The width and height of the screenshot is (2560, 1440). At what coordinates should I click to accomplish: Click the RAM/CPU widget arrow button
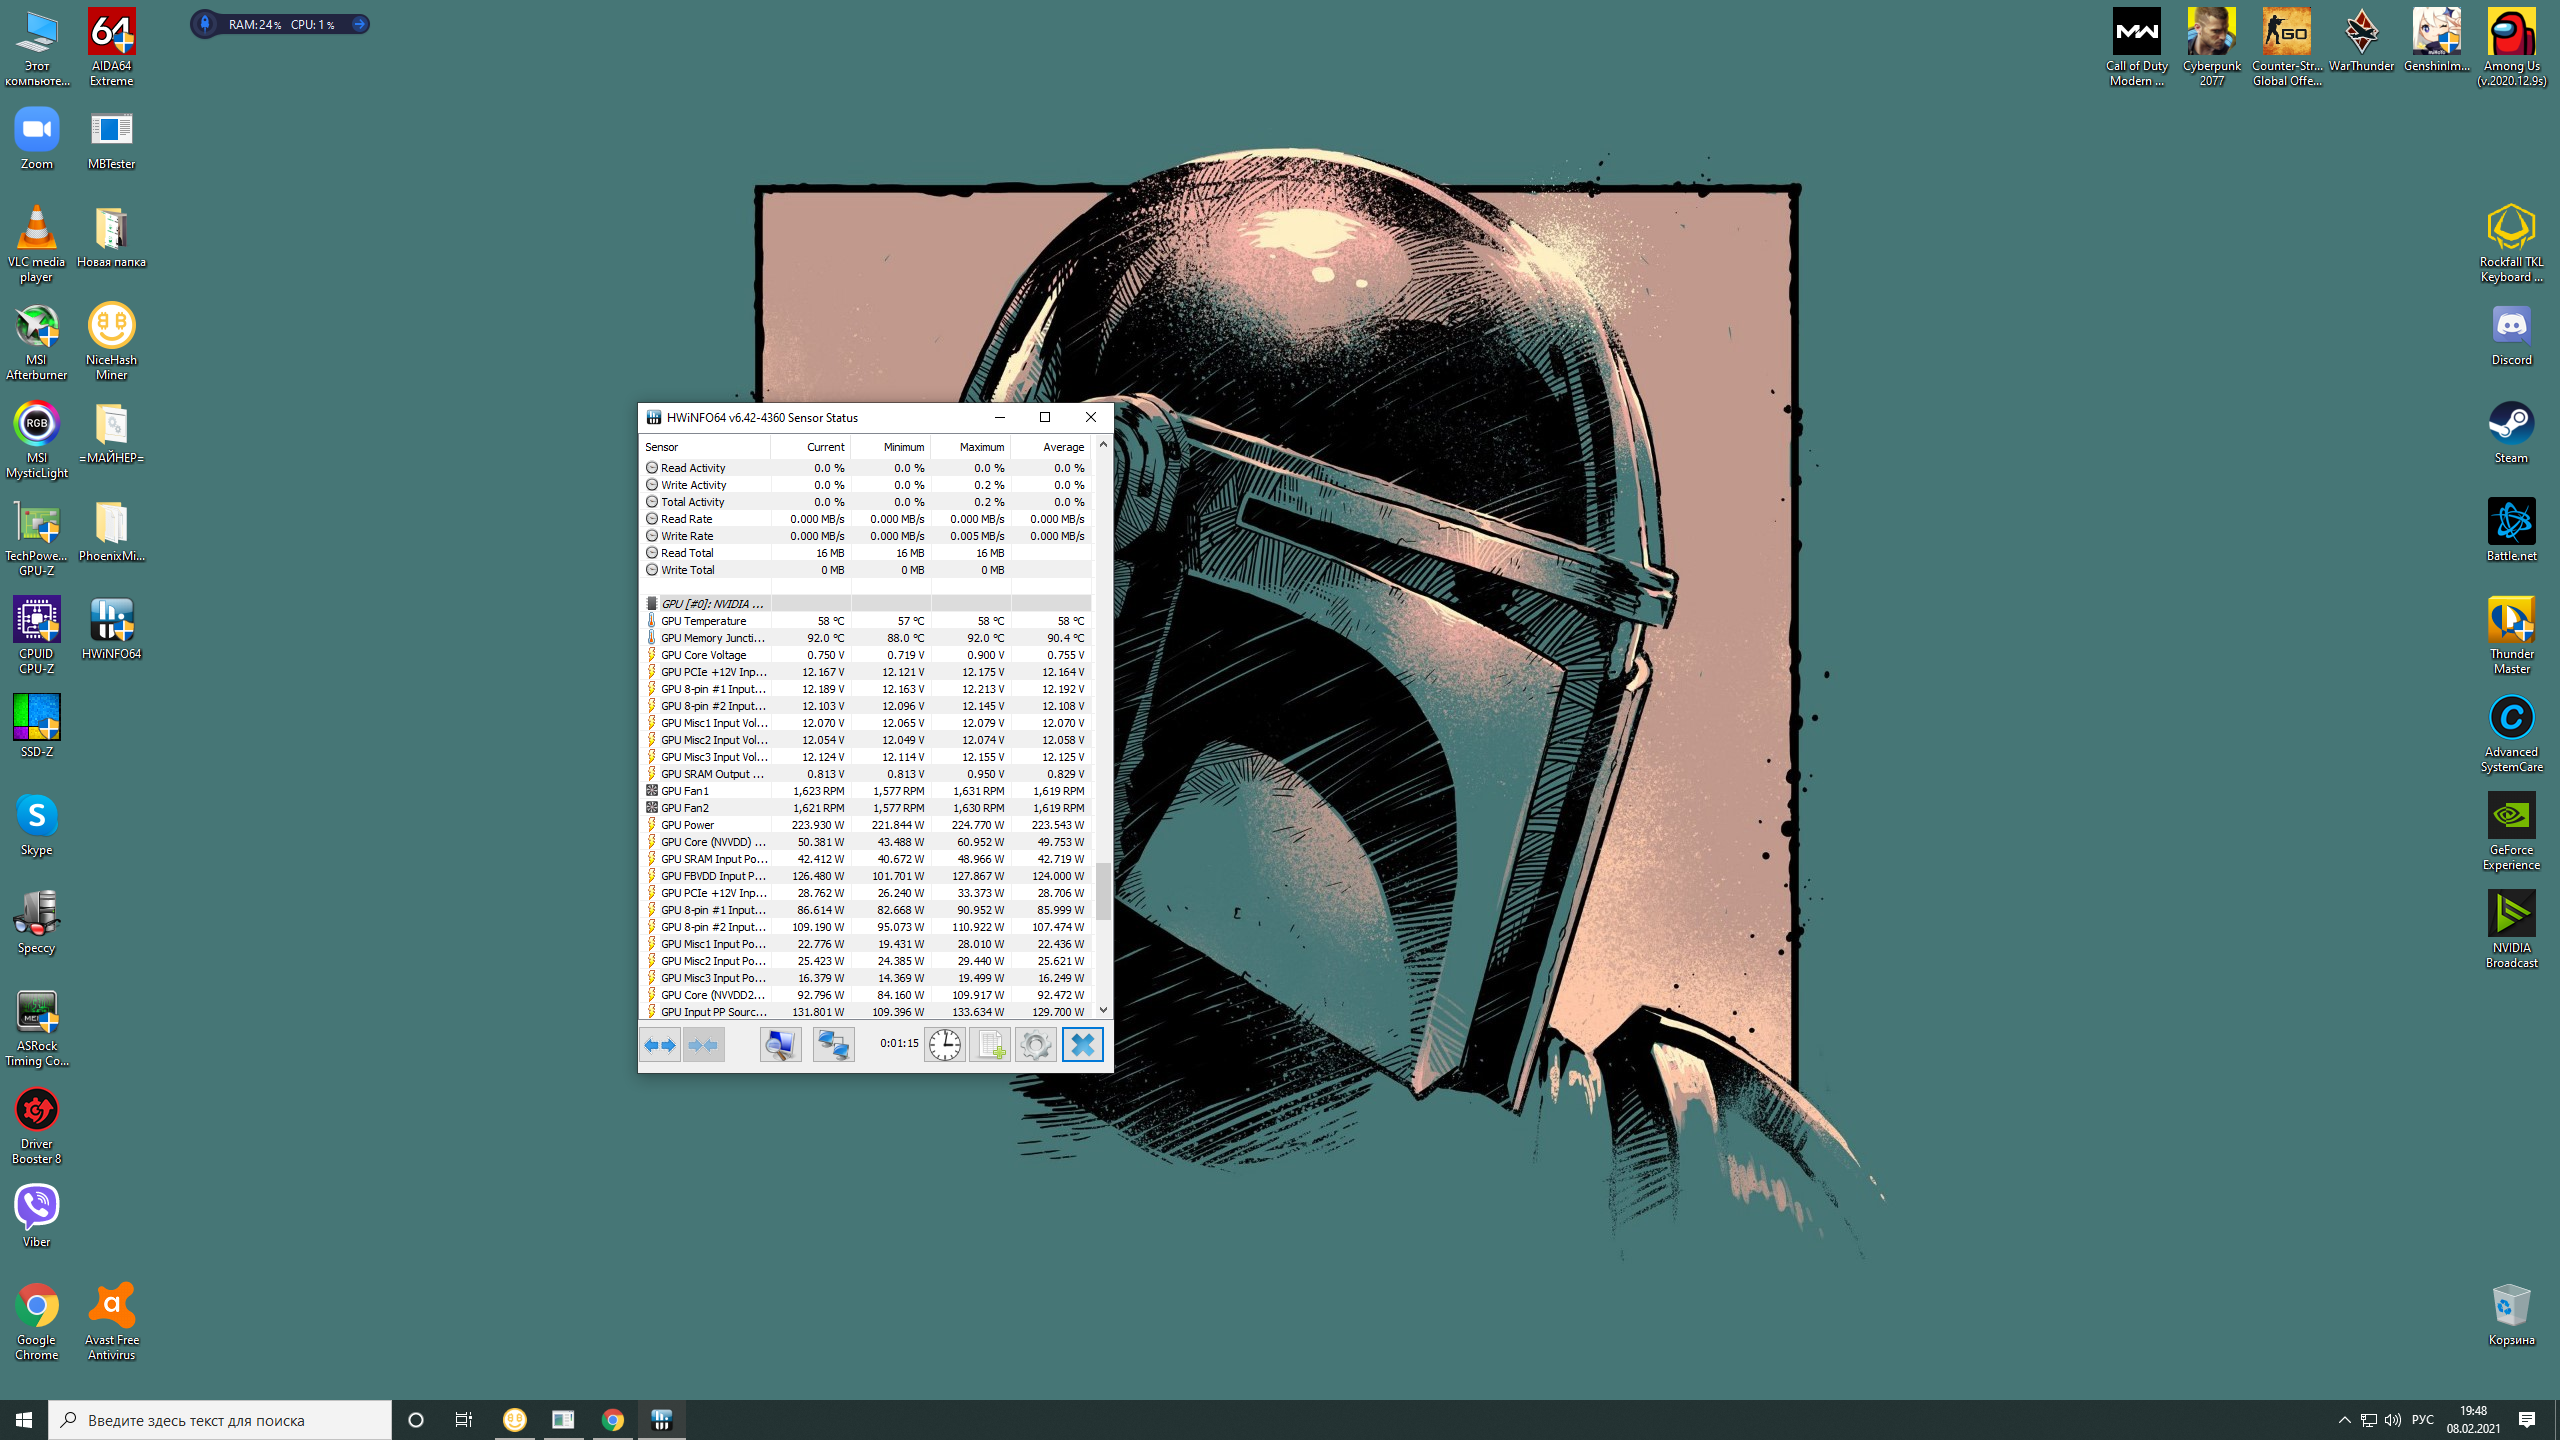pos(358,24)
